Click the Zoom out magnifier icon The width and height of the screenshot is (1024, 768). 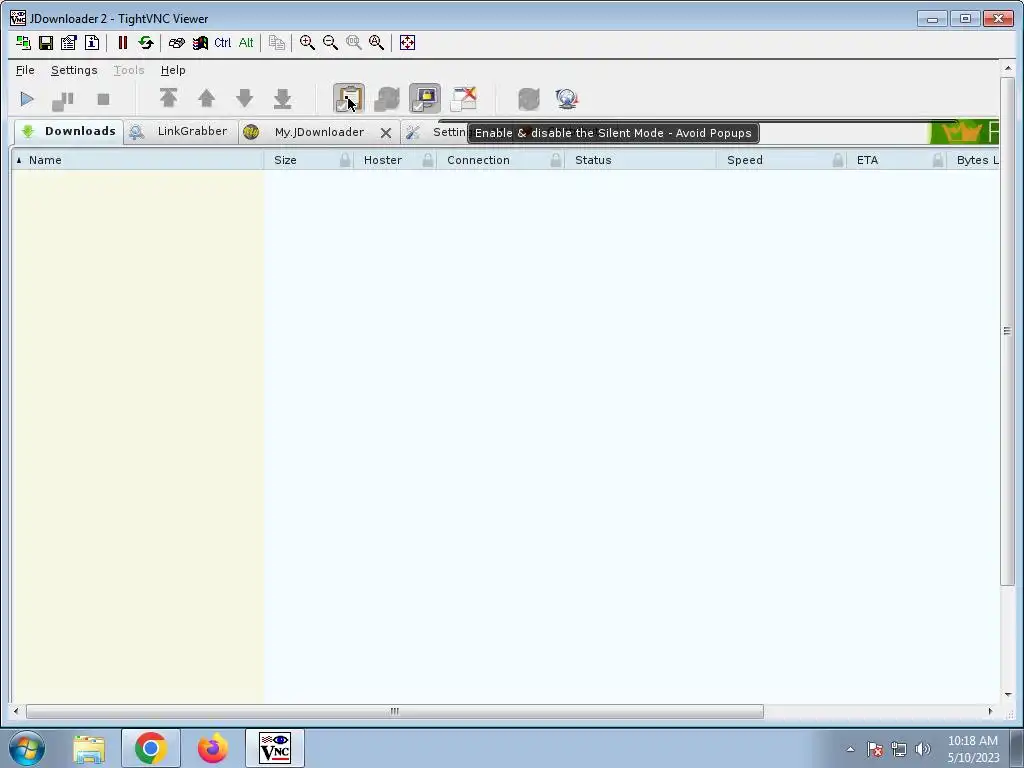click(330, 43)
